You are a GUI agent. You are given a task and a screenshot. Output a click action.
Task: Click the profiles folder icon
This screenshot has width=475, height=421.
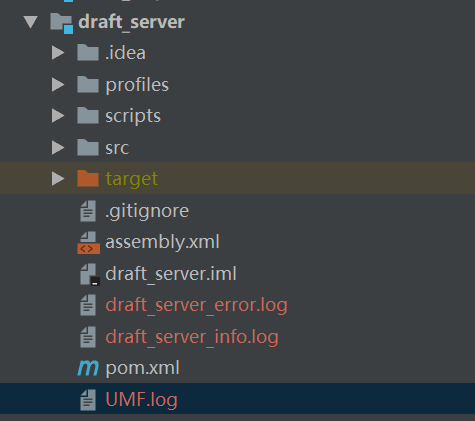(88, 84)
